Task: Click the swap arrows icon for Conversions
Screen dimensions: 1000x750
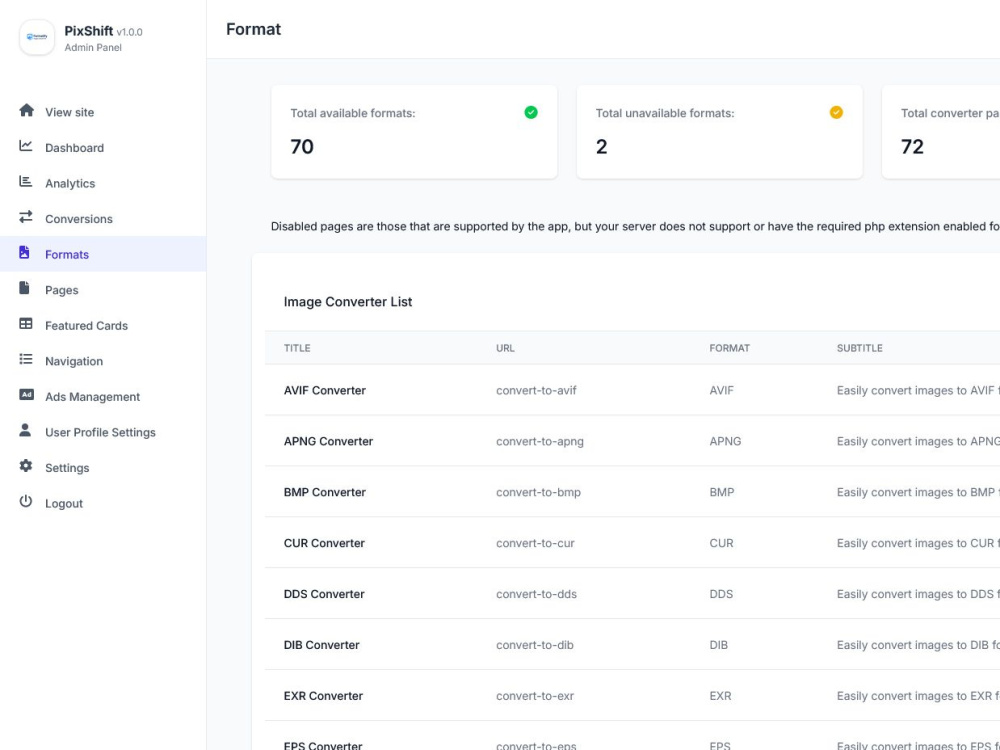Action: tap(26, 217)
